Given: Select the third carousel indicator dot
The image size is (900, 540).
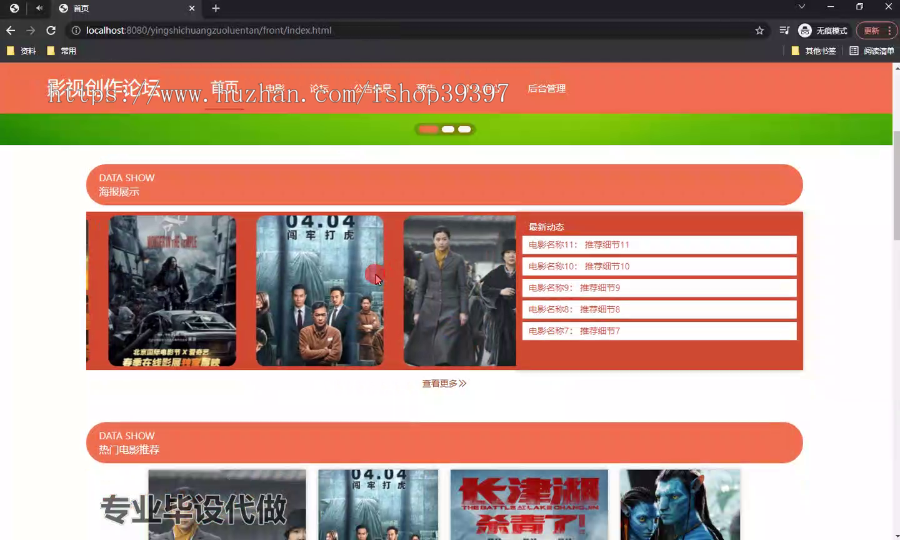Looking at the screenshot, I should pos(464,129).
